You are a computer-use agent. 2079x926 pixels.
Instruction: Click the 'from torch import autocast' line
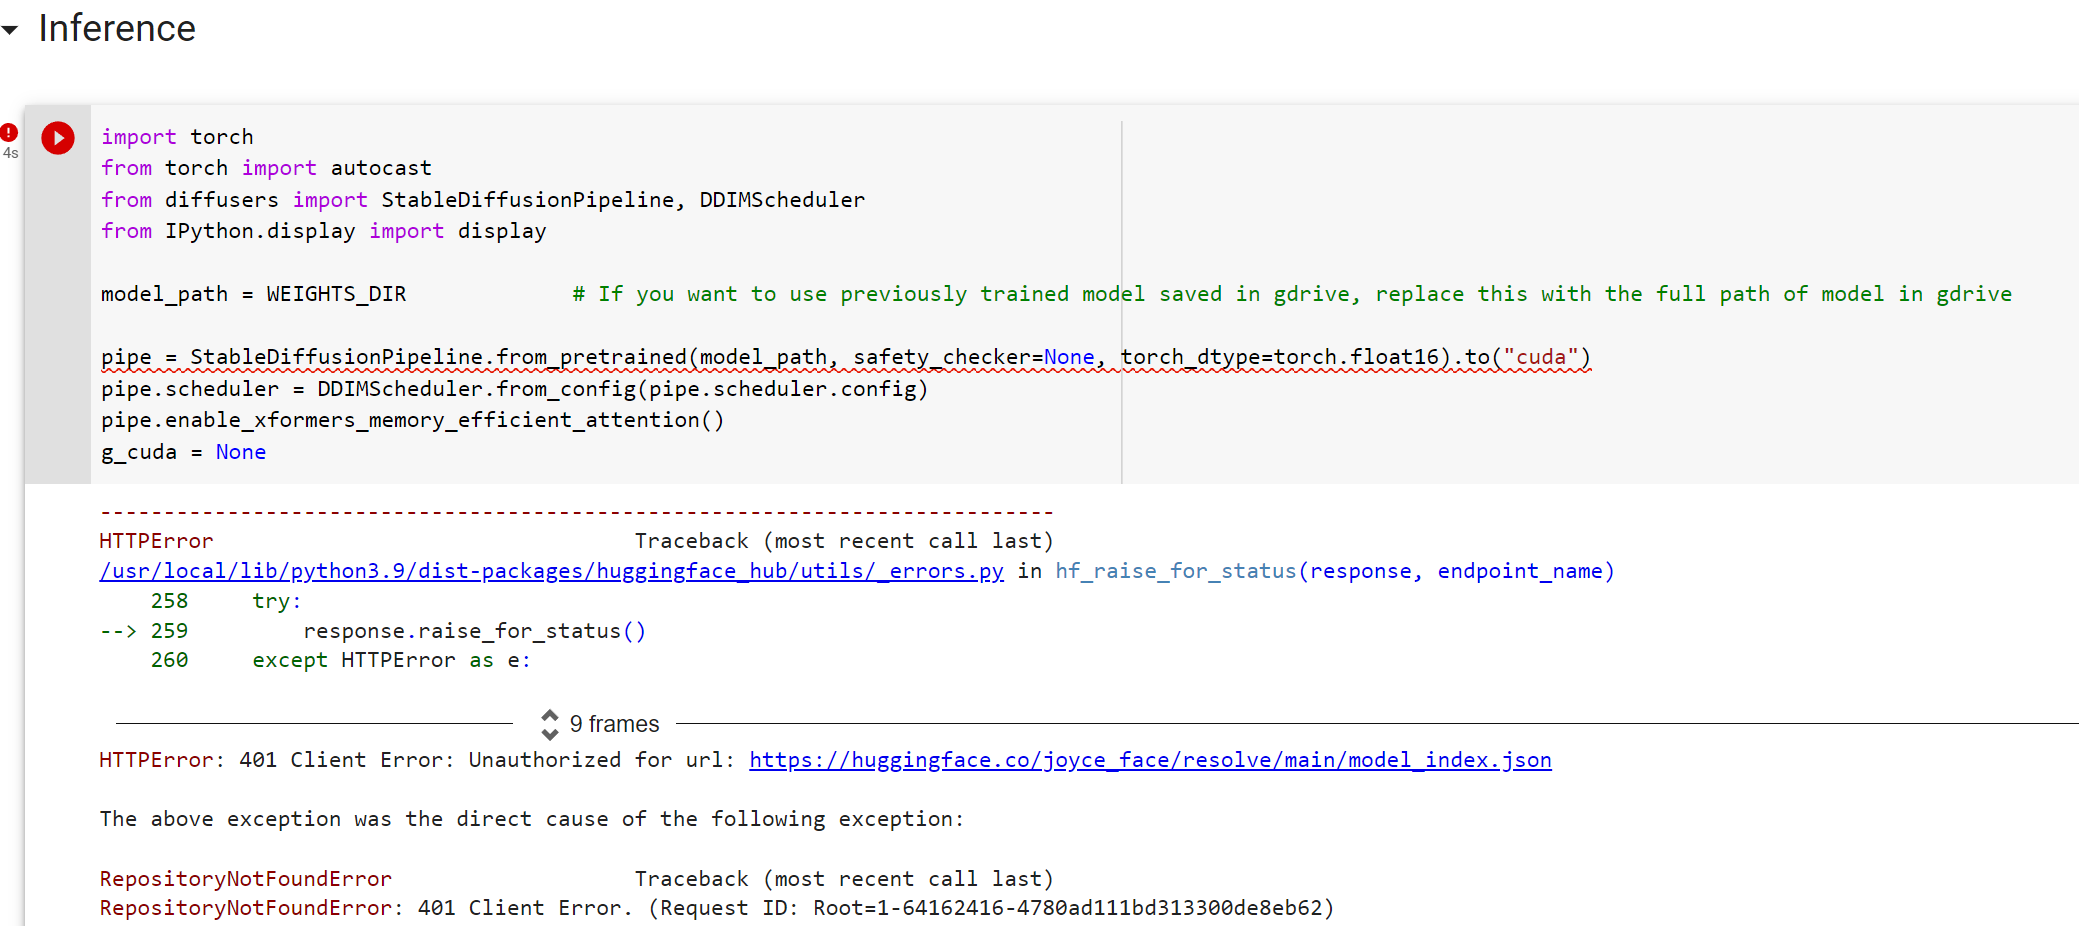pos(266,168)
